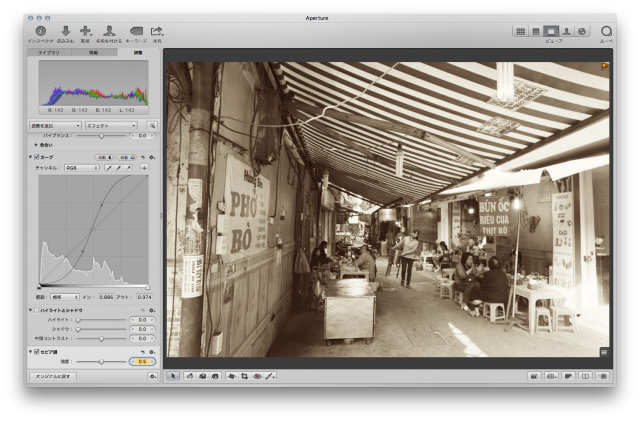The height and width of the screenshot is (421, 640).
Task: Switch to the Info (情報) tab
Action: (x=94, y=53)
